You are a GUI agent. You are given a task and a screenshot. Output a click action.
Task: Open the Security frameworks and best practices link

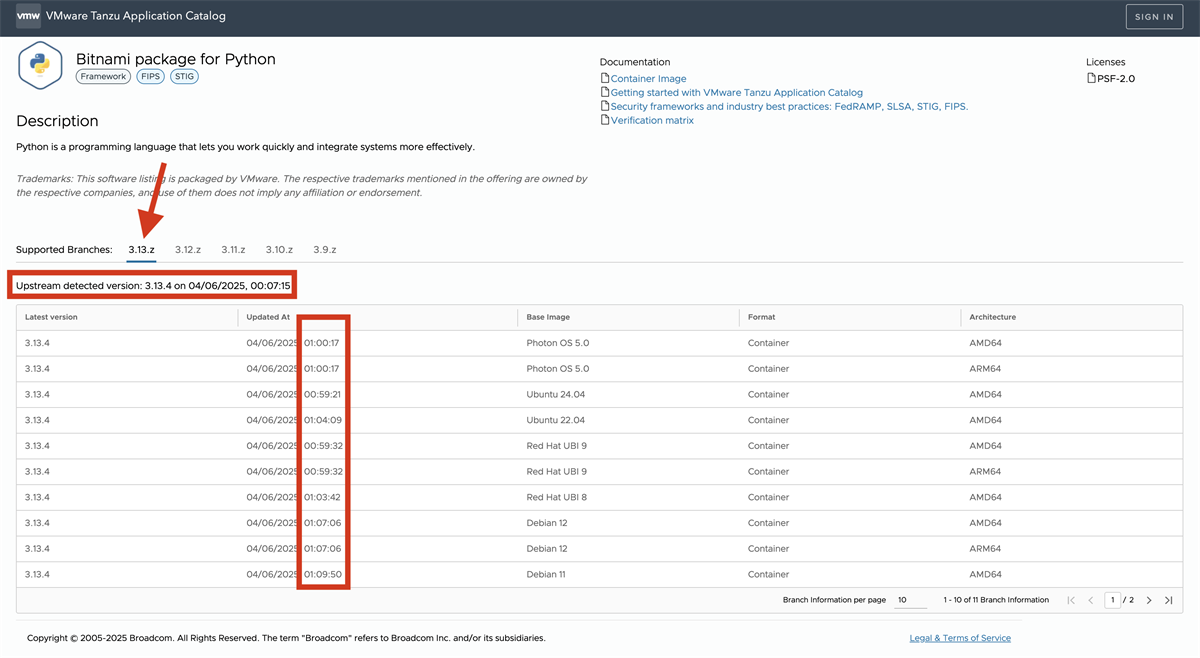[x=789, y=107]
